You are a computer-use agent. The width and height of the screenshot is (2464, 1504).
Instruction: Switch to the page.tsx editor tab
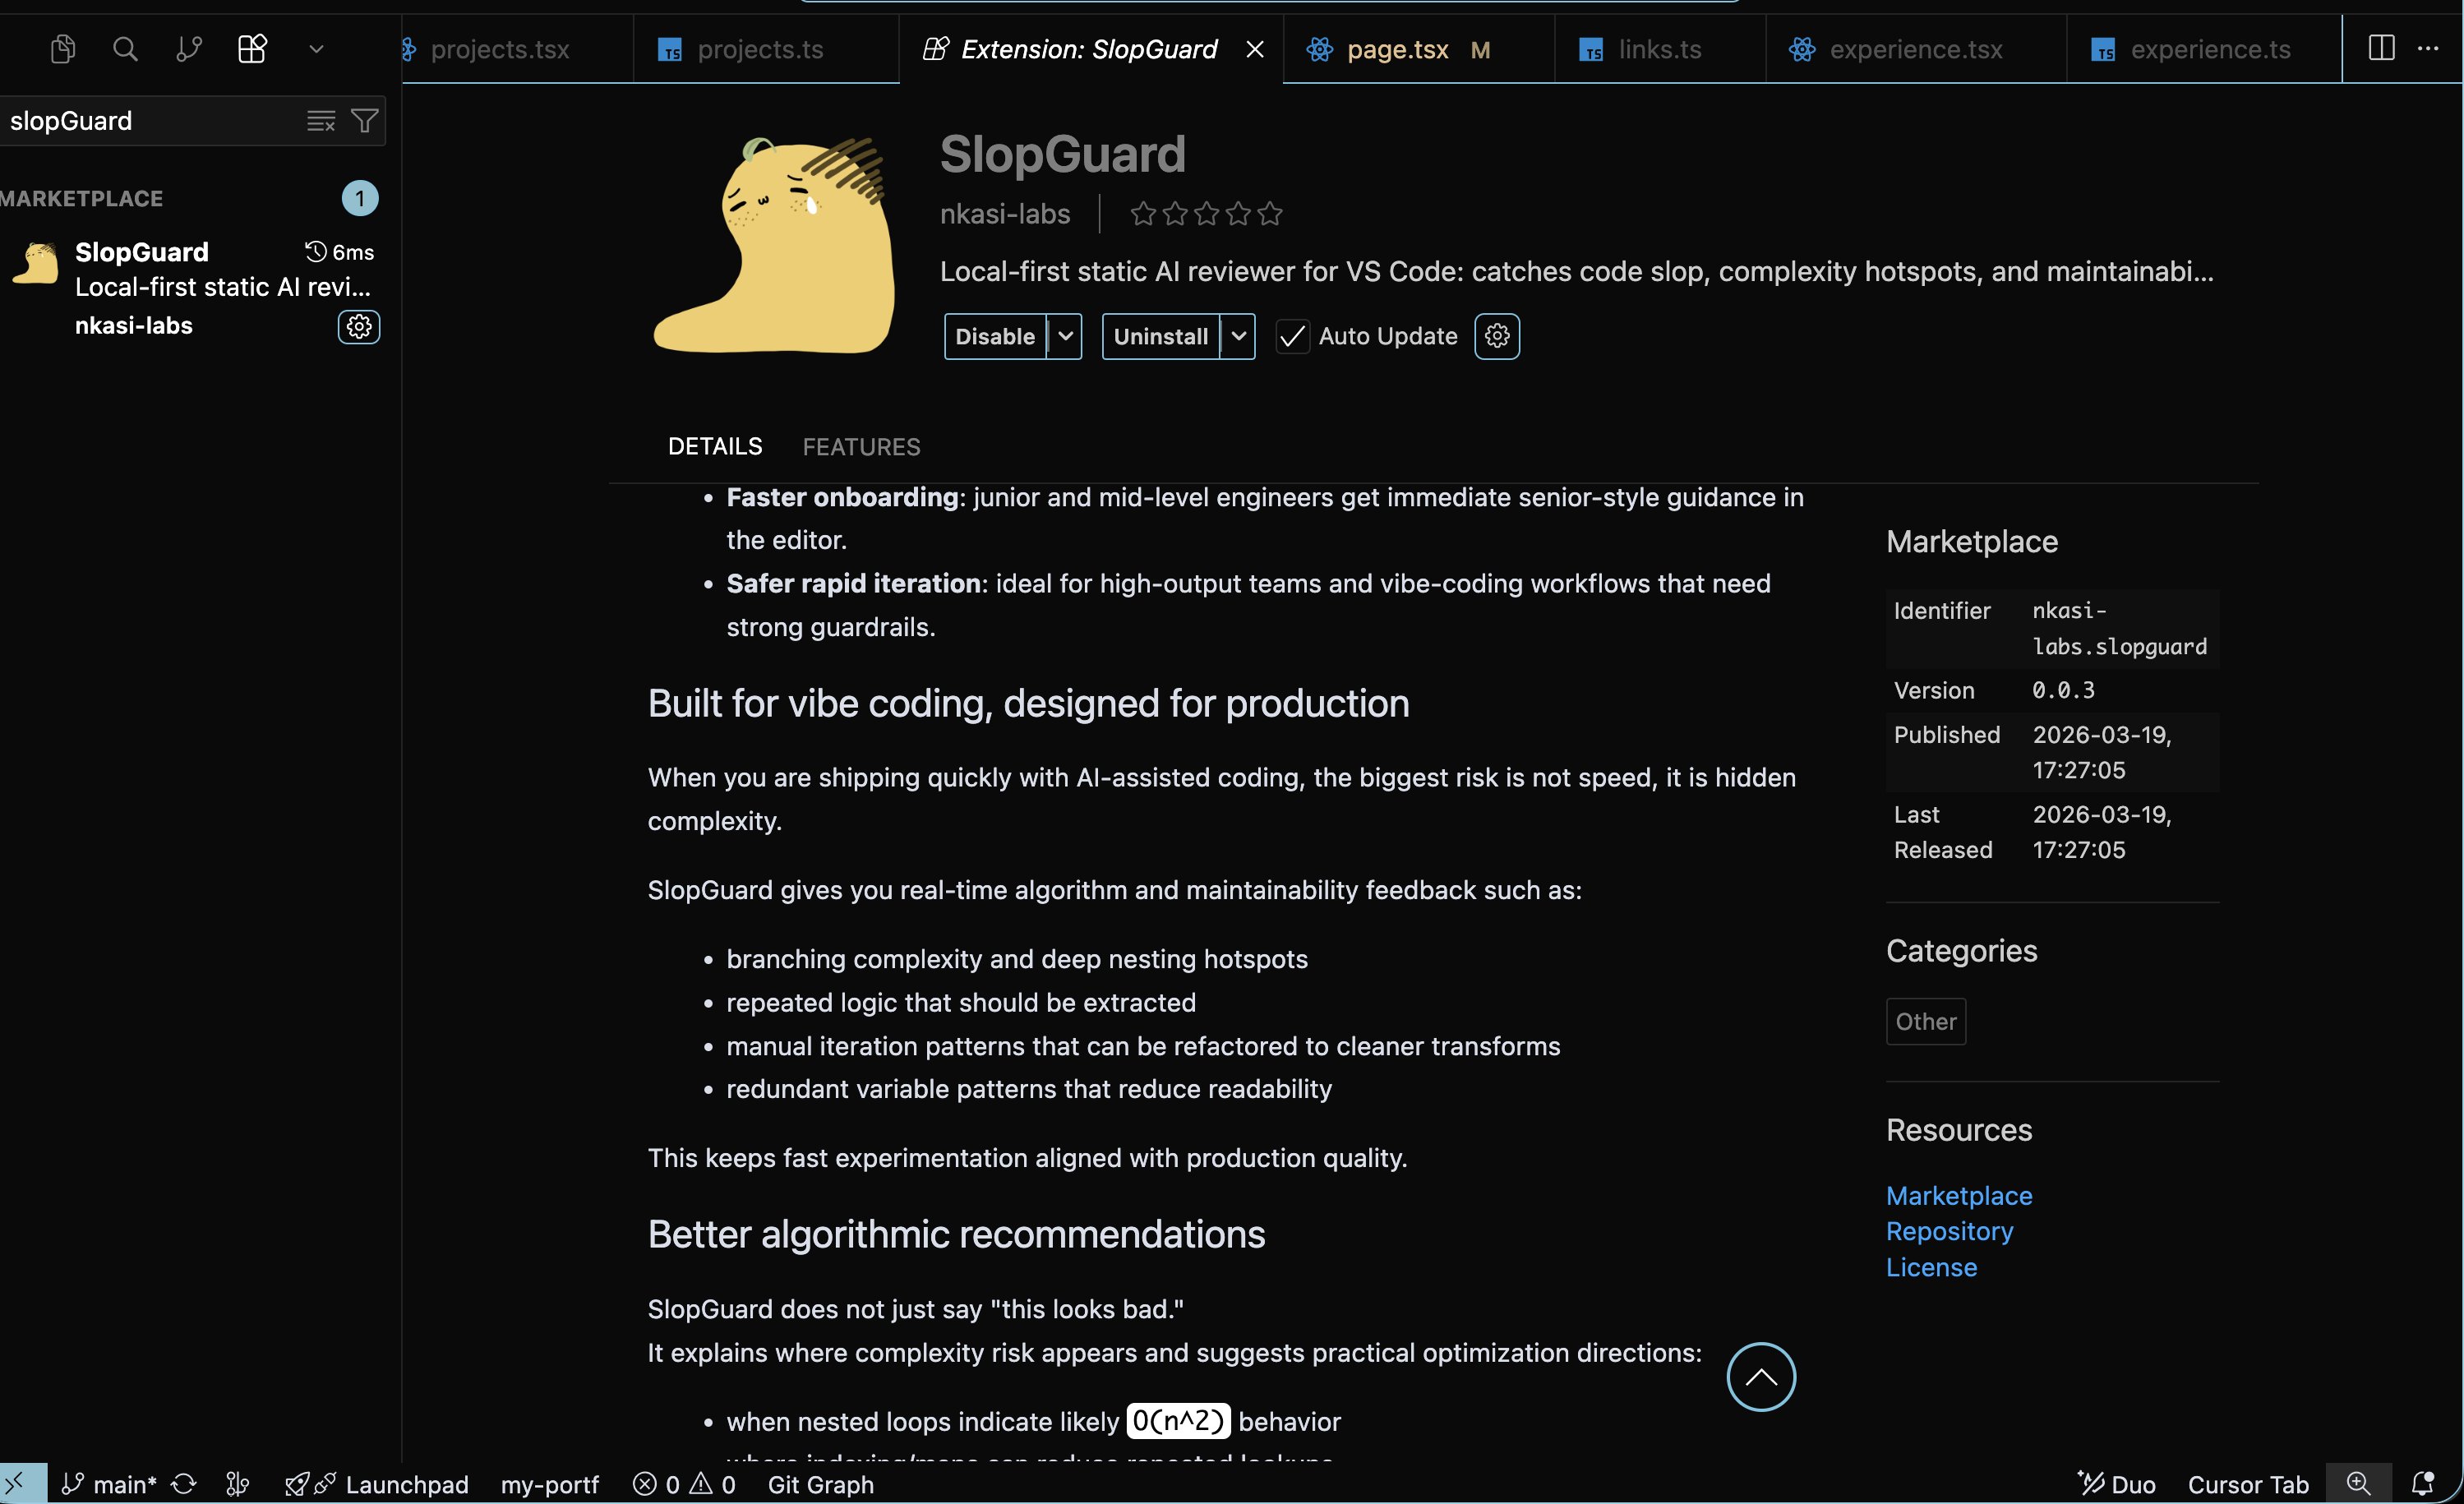[1397, 49]
